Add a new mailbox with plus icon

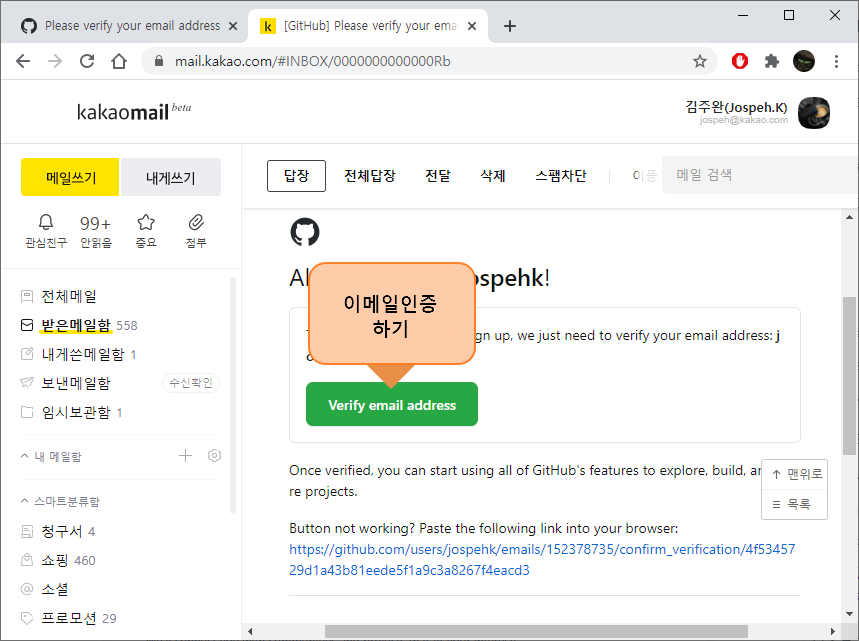click(185, 456)
